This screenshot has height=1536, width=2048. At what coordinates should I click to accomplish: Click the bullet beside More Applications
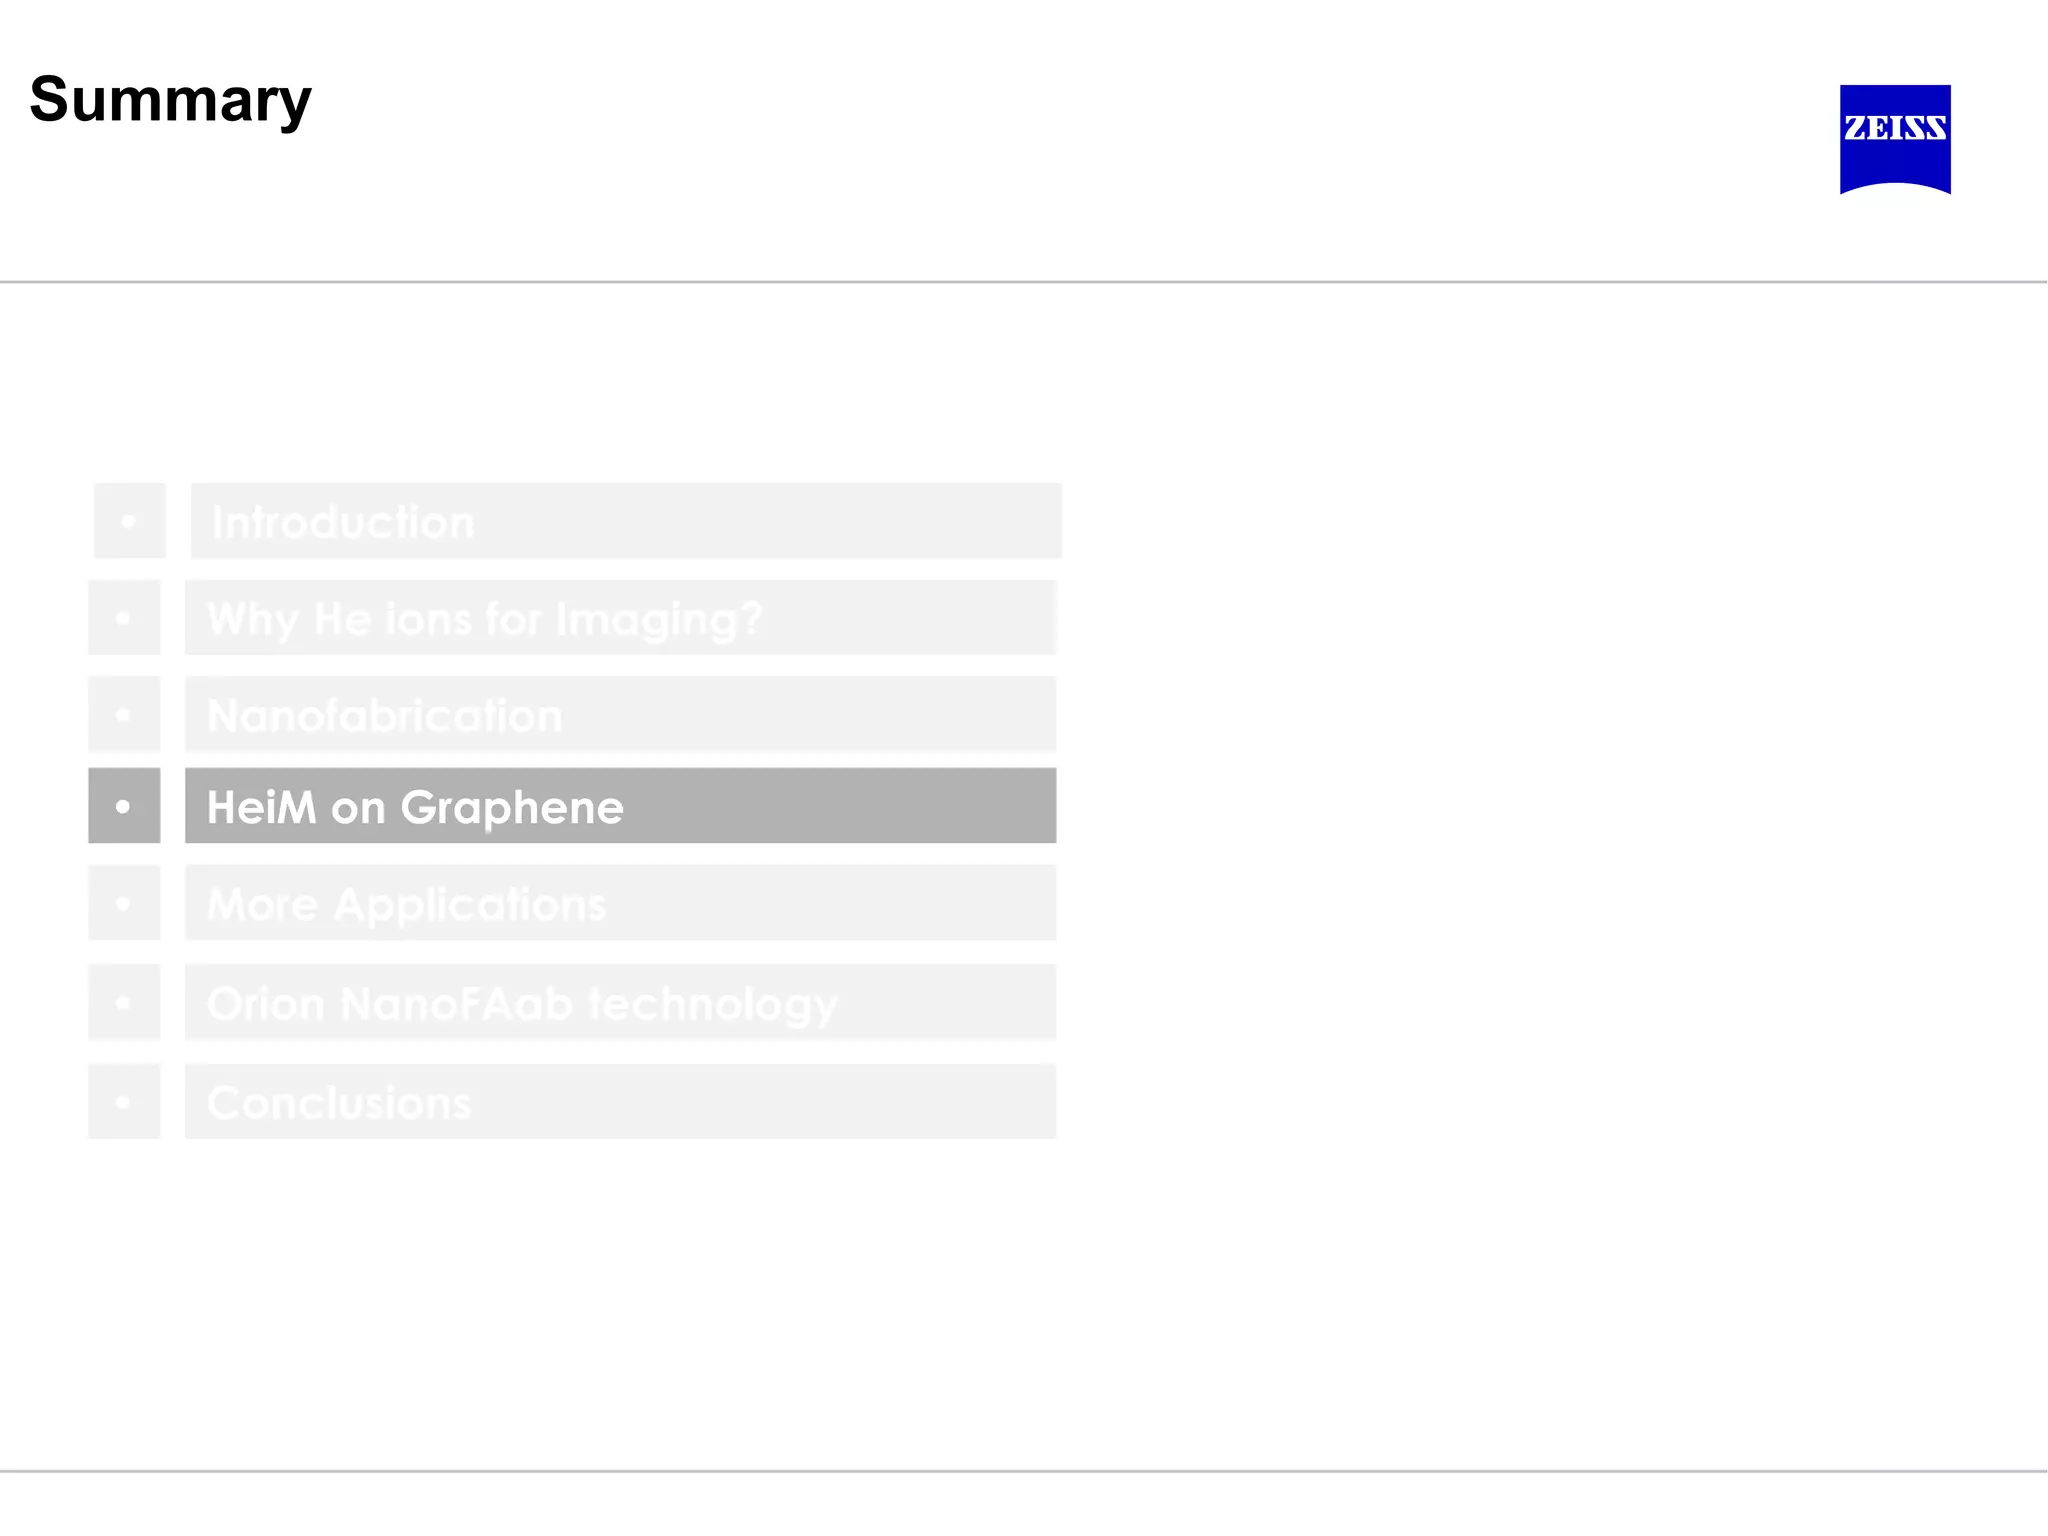[124, 903]
